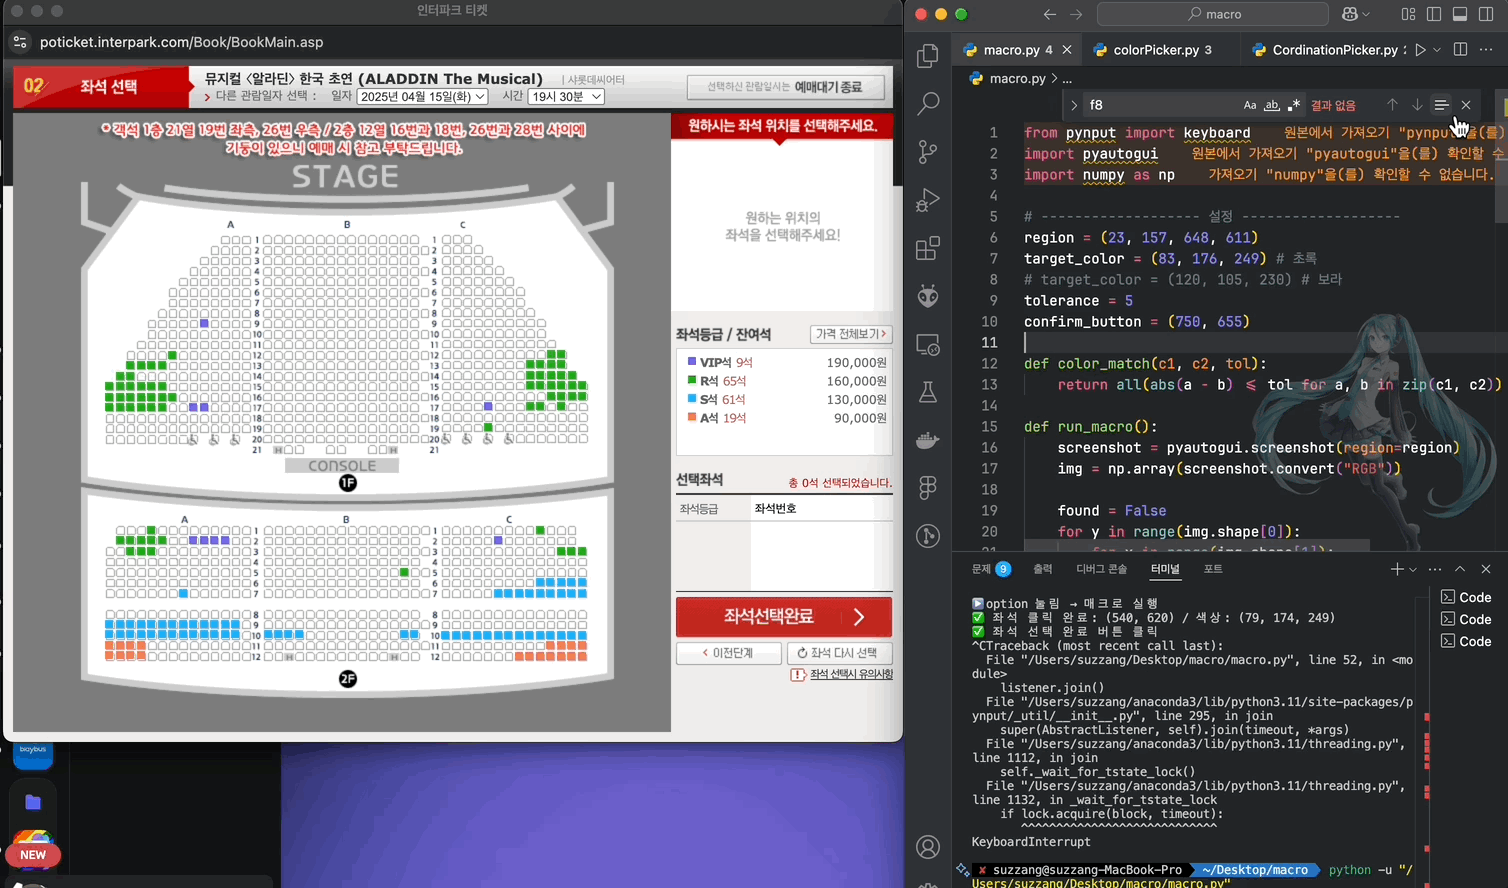Expand breadcrumb ellipsis after macro.py

[1067, 78]
